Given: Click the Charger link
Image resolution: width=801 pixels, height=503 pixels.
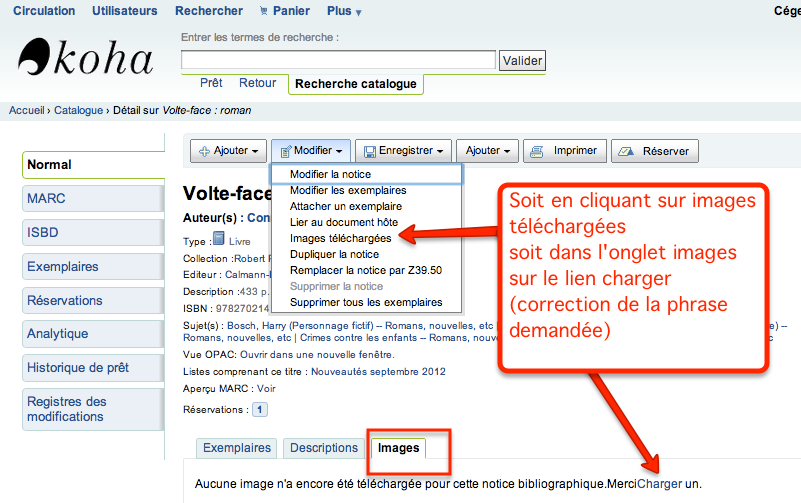Looking at the screenshot, I should (x=659, y=484).
